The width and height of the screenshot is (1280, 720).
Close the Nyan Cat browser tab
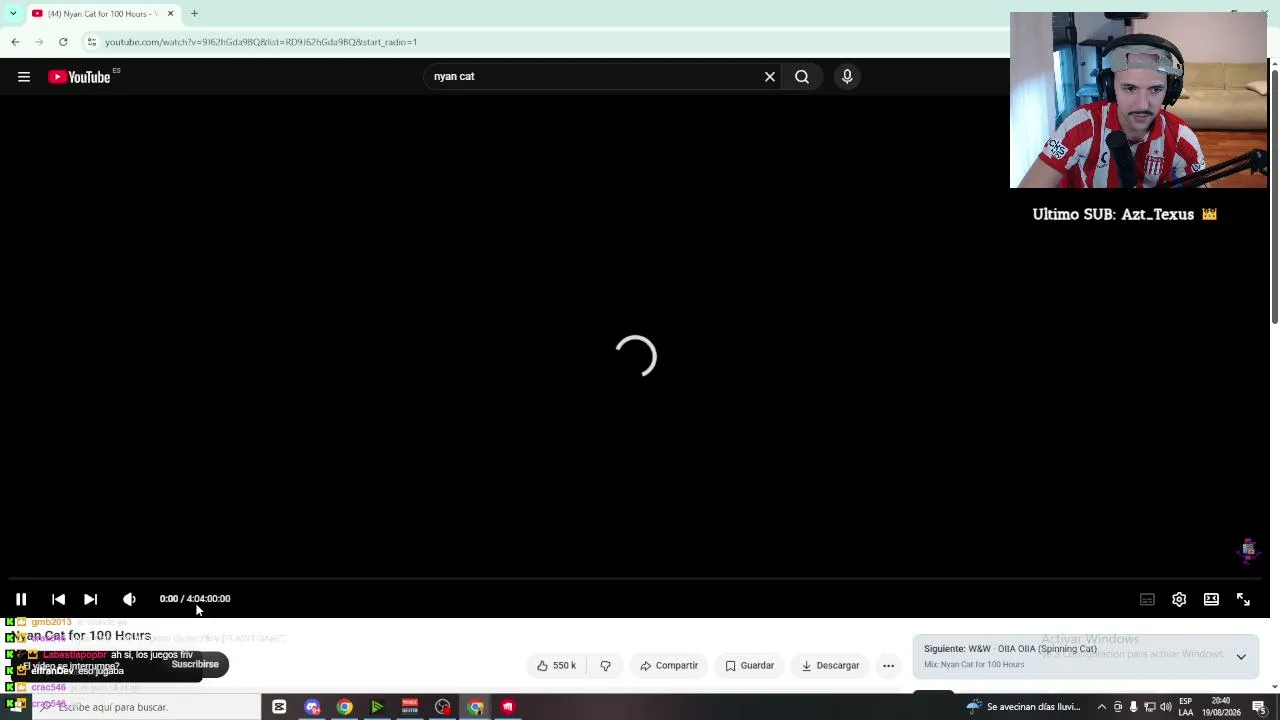(170, 14)
